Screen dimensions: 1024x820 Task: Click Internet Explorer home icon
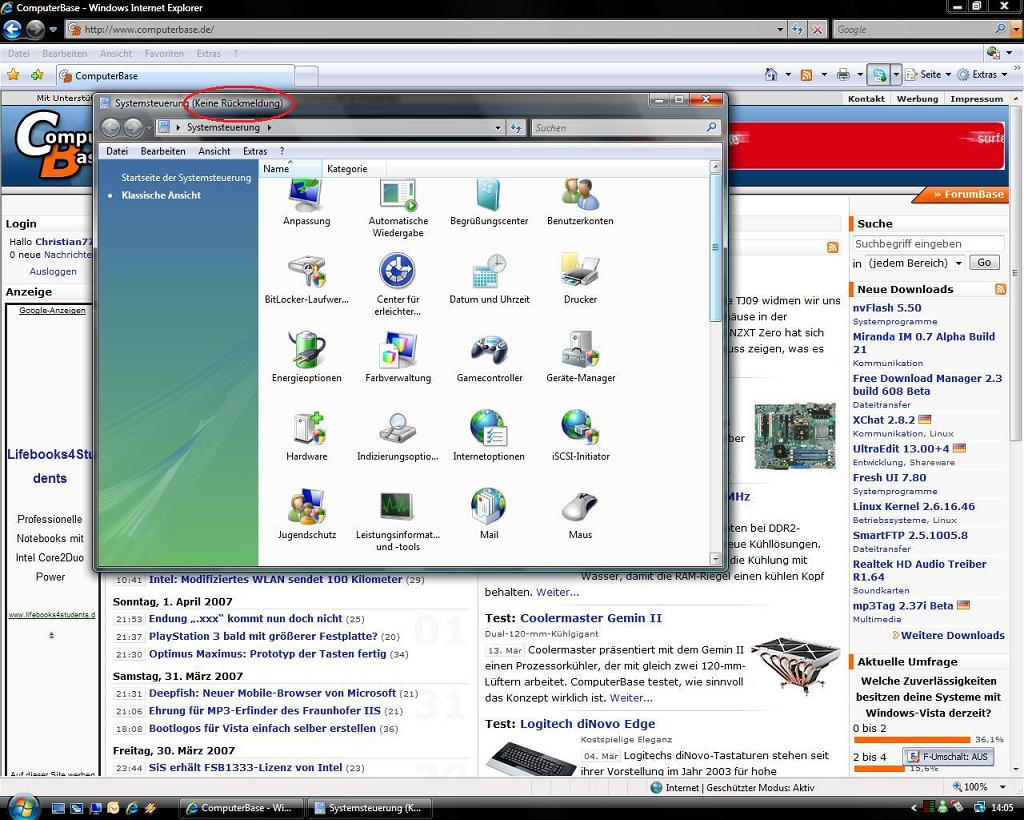(x=771, y=74)
